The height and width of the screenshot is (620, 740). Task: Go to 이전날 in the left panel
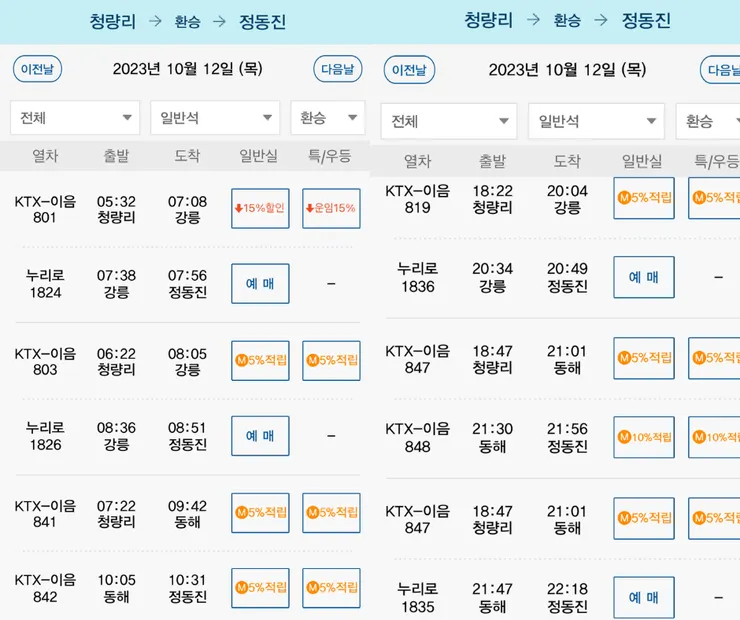[x=36, y=69]
